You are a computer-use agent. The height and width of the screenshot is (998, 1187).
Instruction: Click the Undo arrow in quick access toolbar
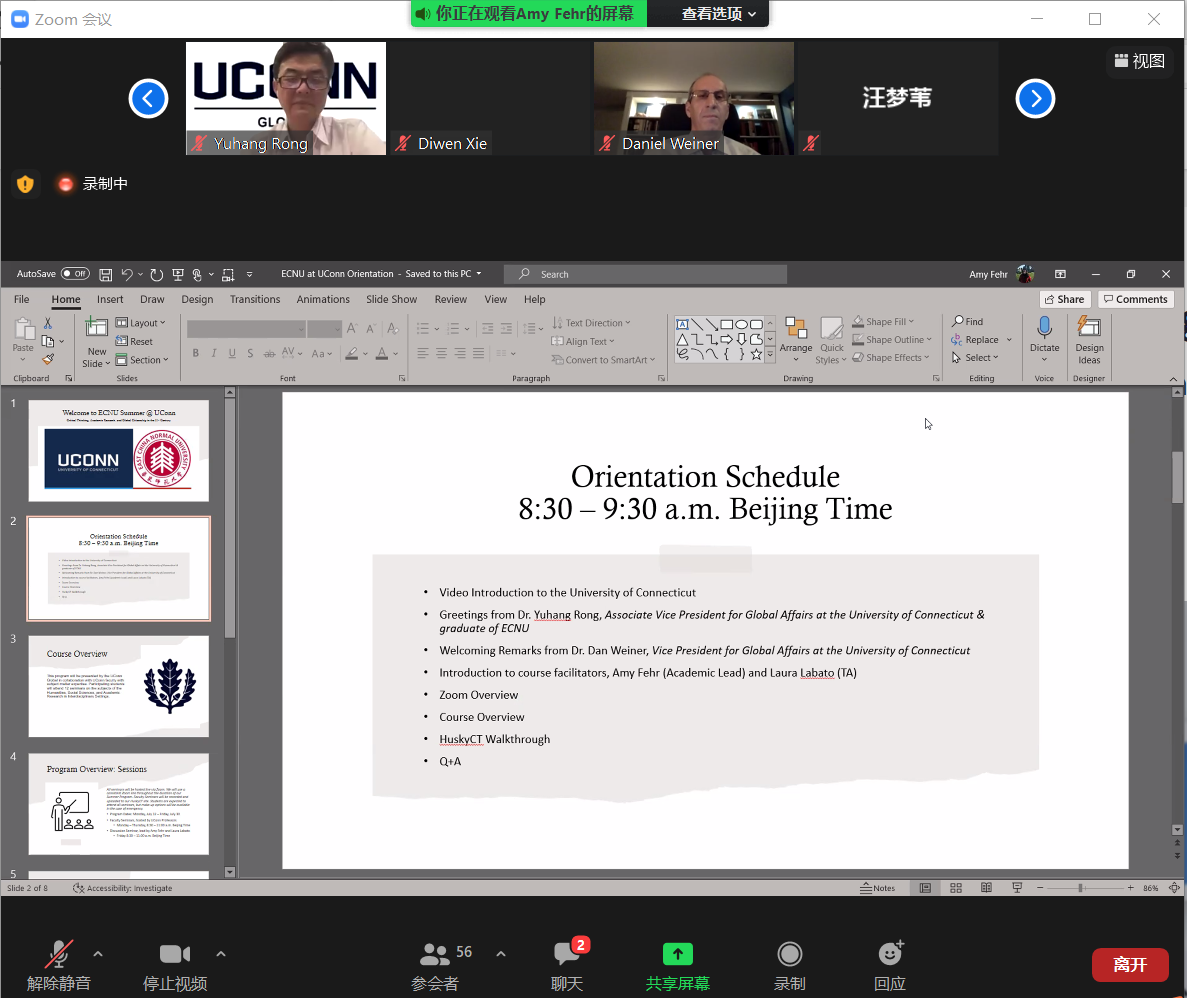pyautogui.click(x=126, y=274)
